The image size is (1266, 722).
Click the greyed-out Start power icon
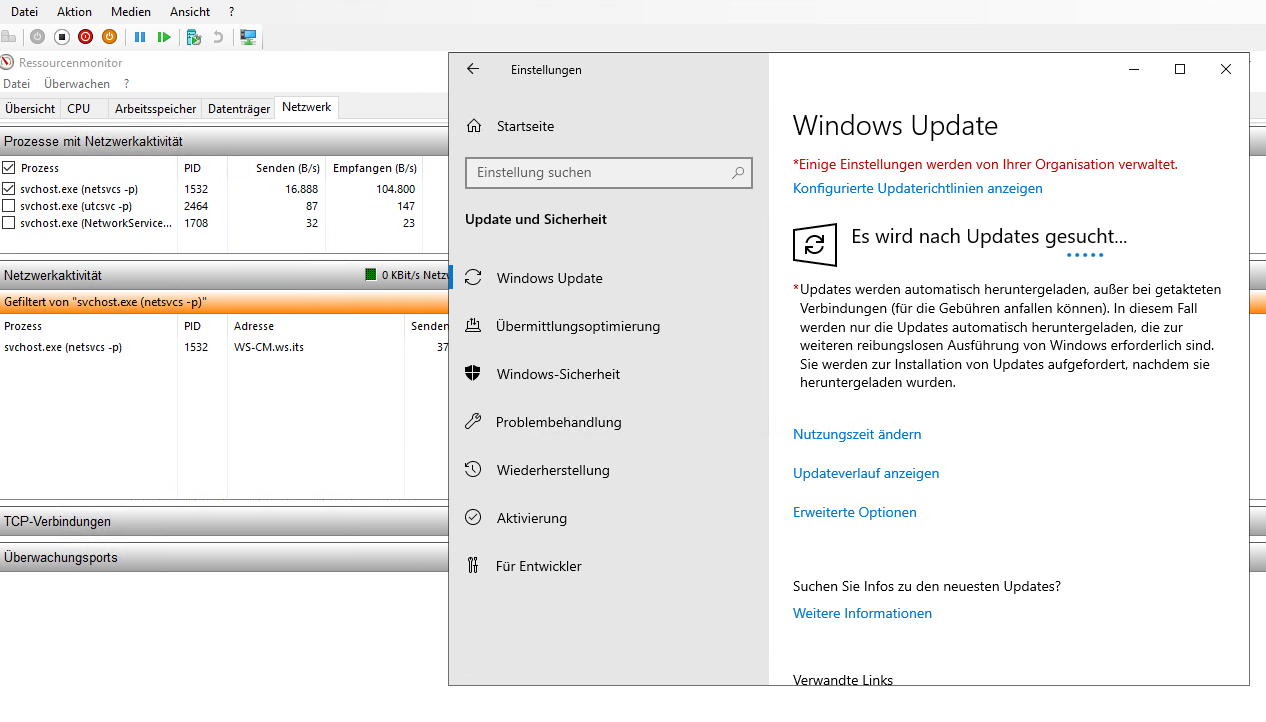pyautogui.click(x=37, y=37)
